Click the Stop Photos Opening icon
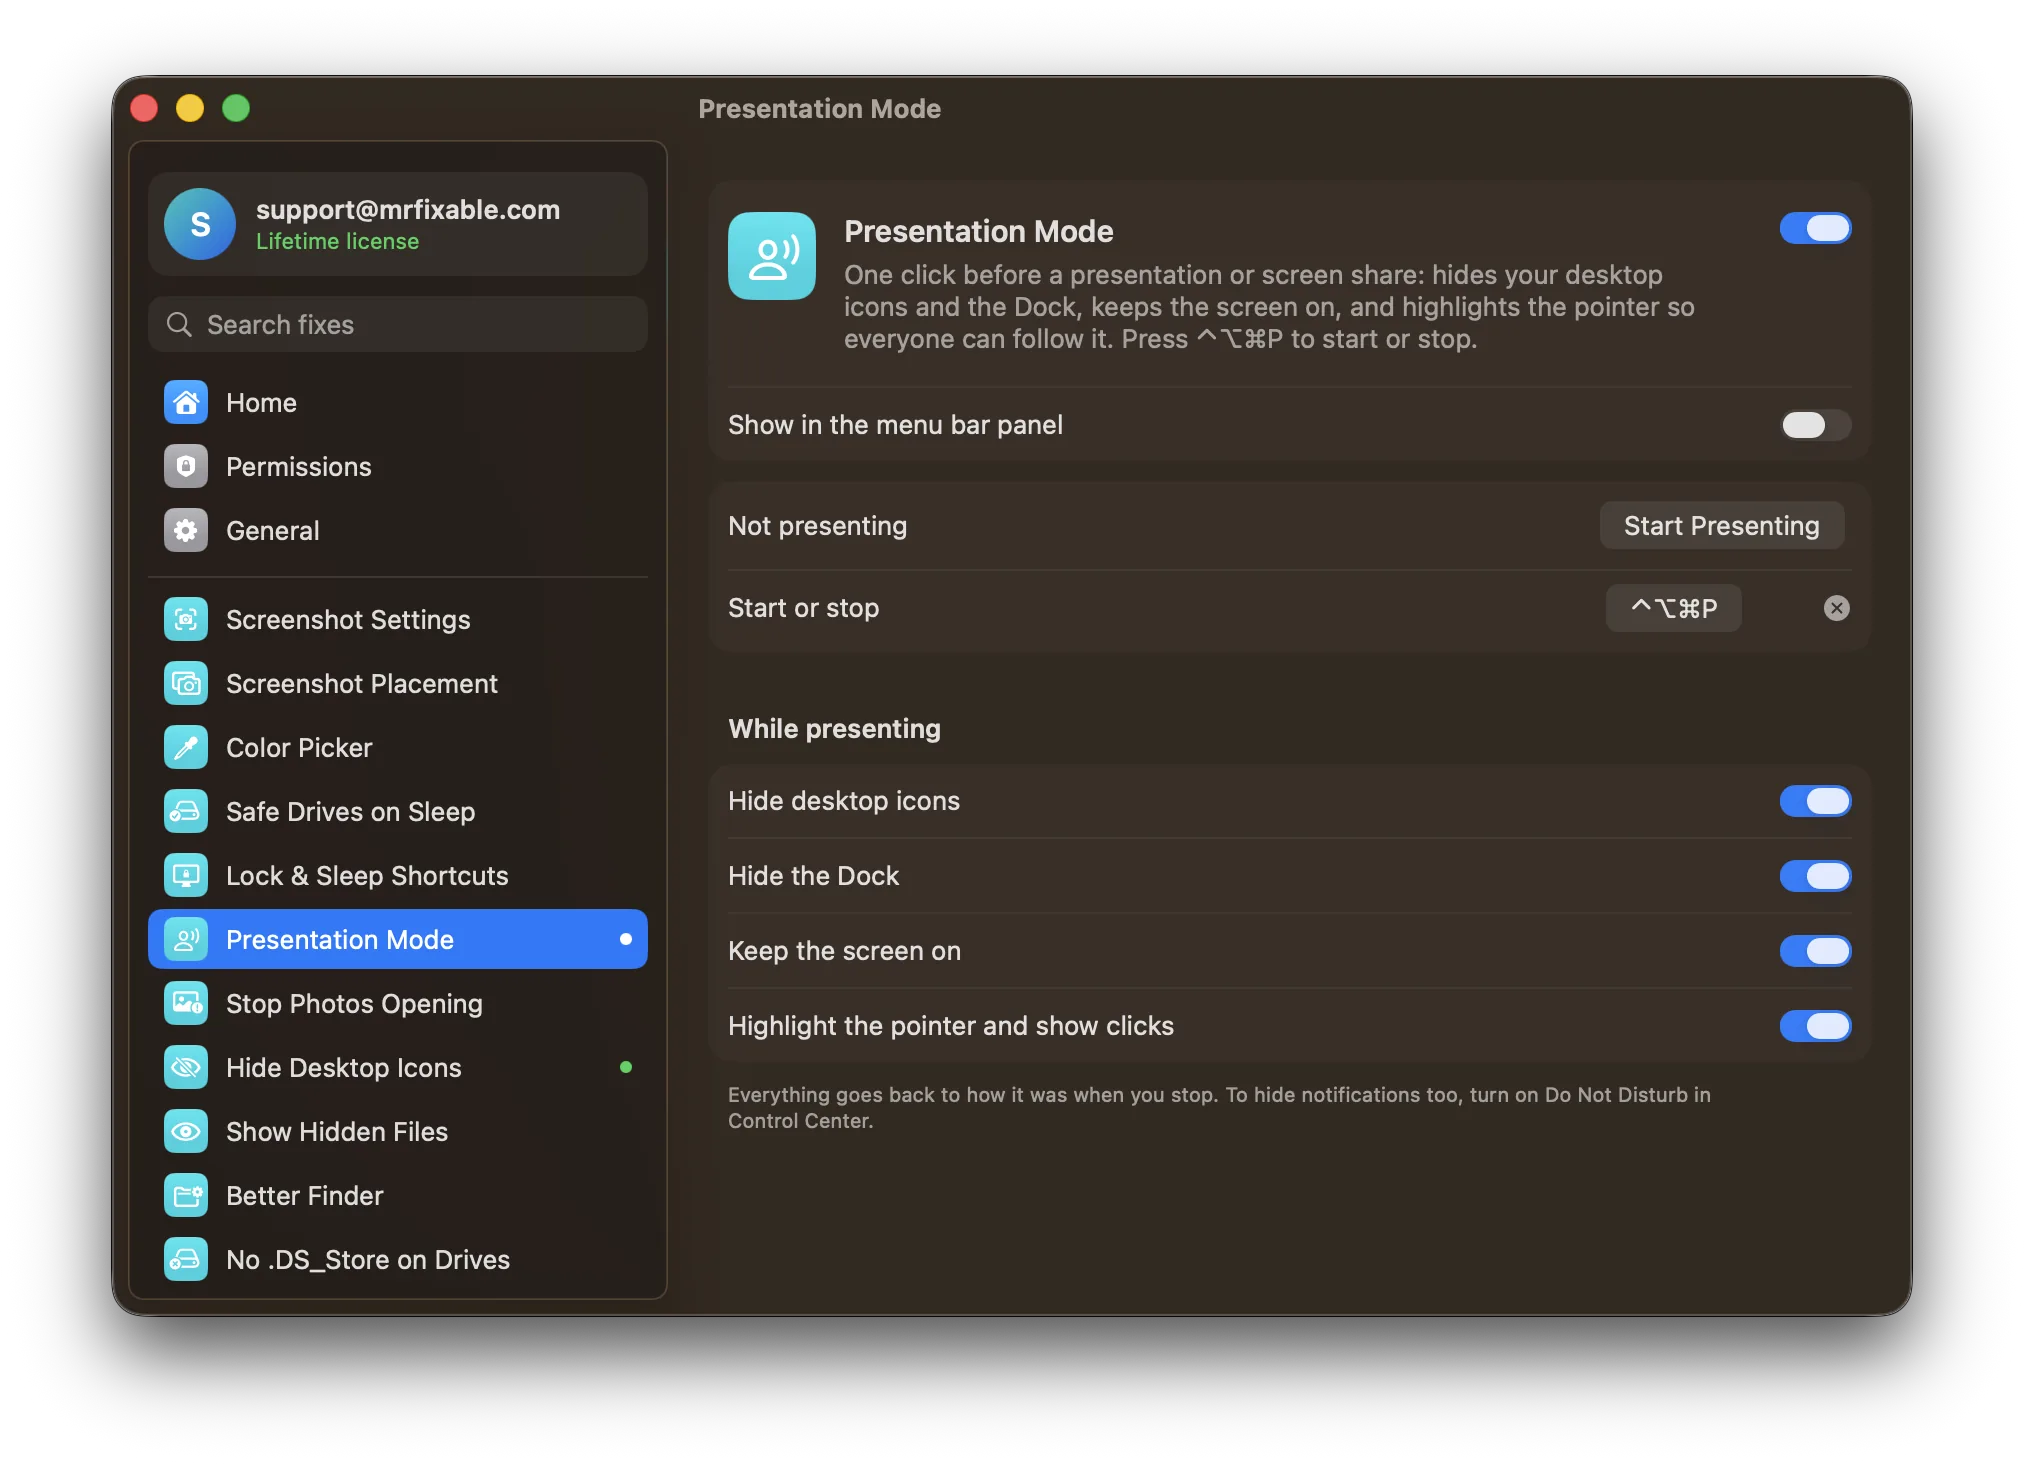 tap(186, 1004)
